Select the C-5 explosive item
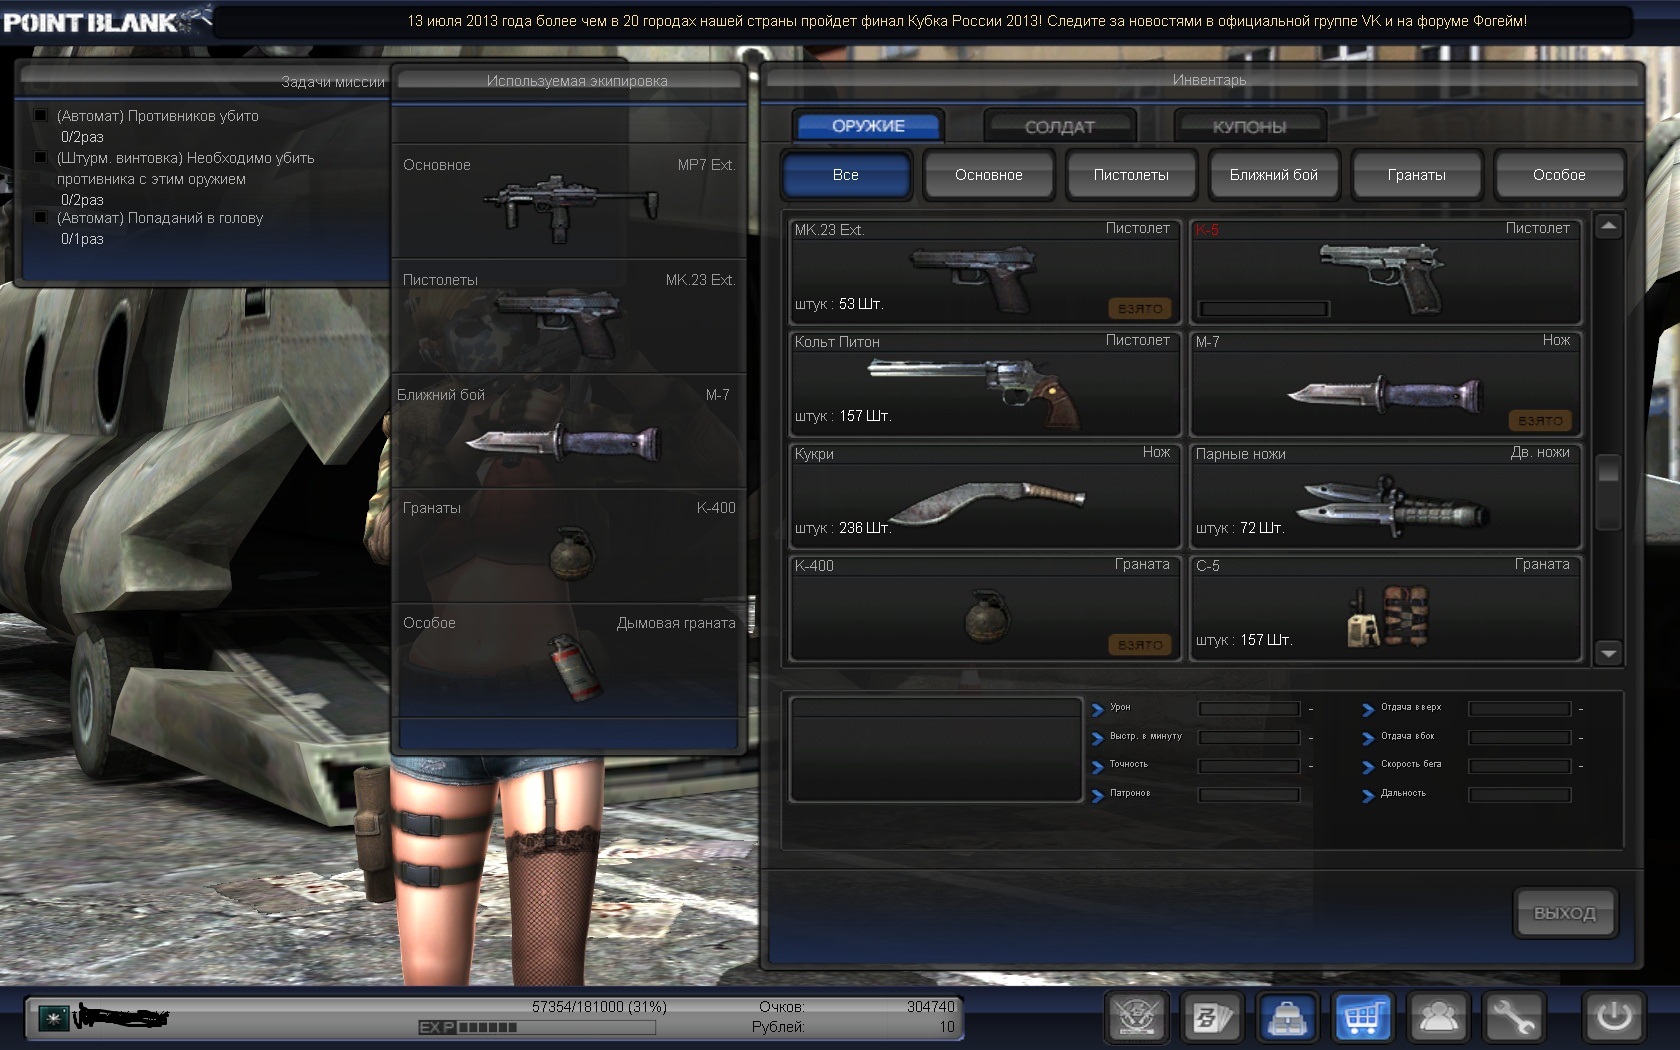1680x1050 pixels. point(1386,607)
